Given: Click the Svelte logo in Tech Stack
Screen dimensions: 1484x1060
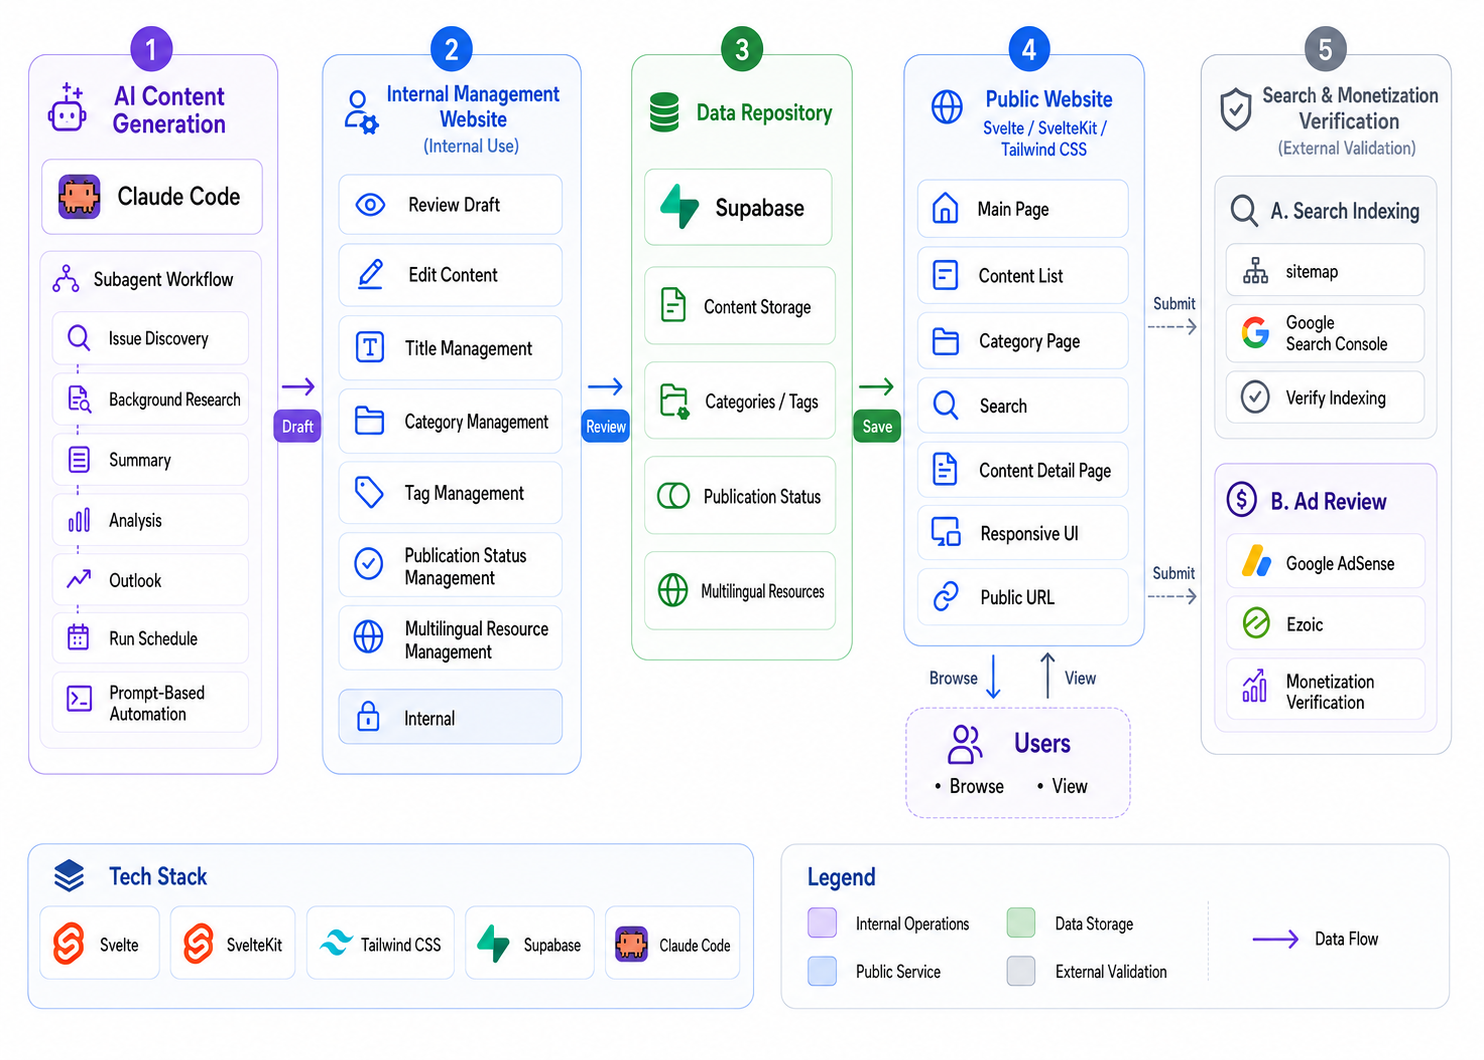Looking at the screenshot, I should (x=69, y=943).
